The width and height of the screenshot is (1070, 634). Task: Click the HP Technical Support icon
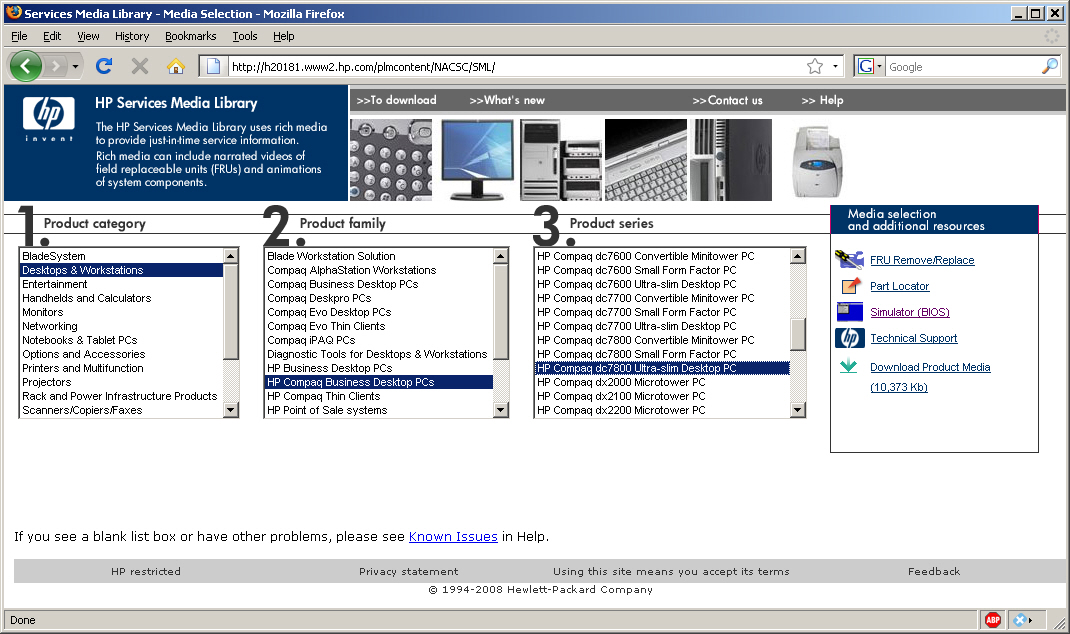(x=849, y=338)
